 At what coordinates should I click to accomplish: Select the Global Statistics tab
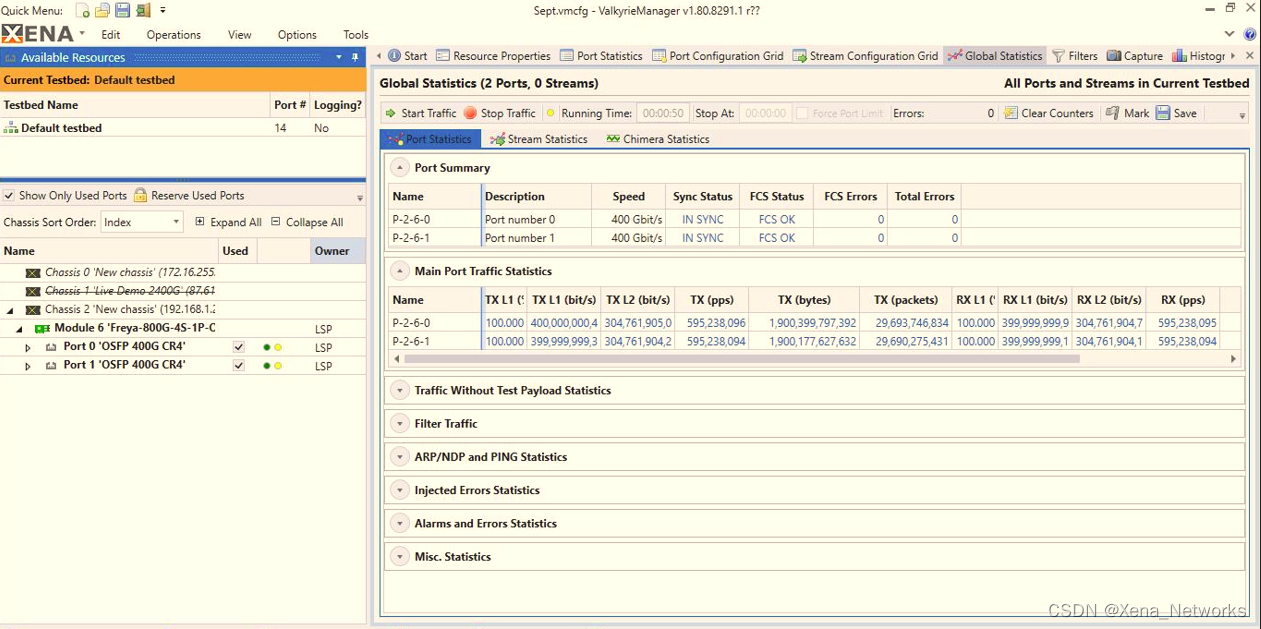pyautogui.click(x=994, y=56)
